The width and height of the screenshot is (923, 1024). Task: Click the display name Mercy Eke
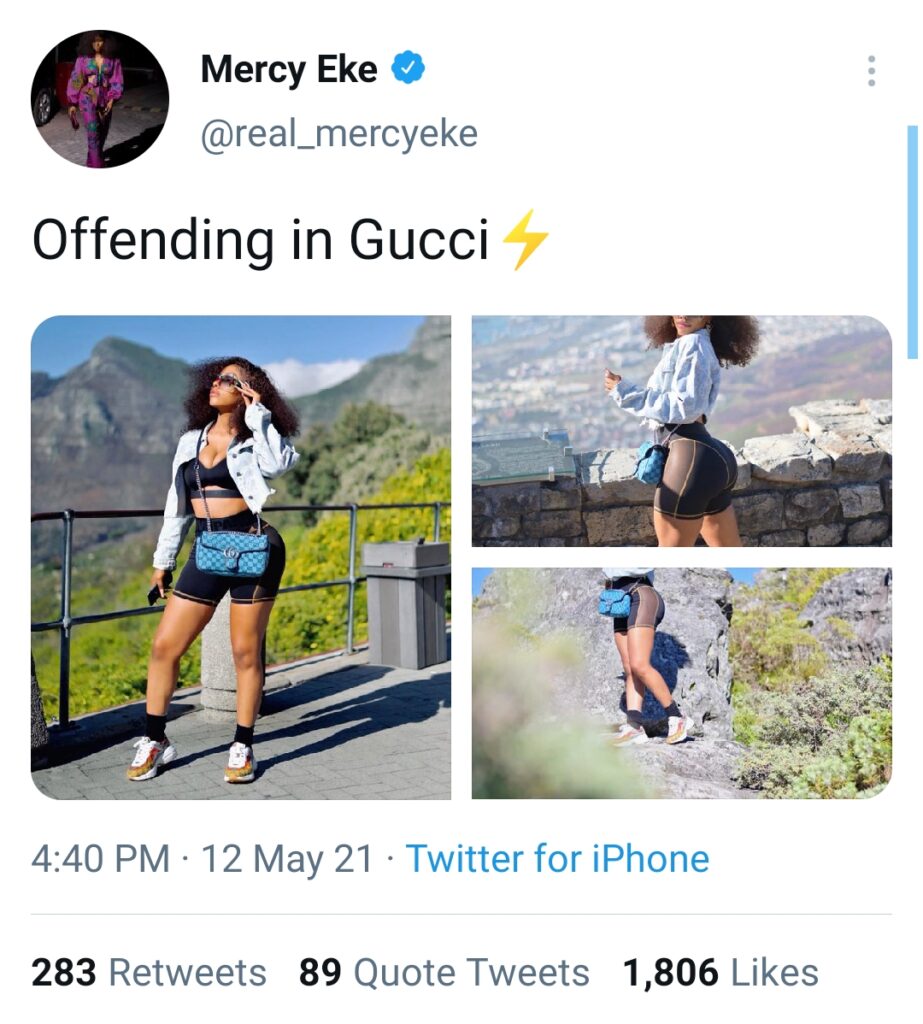coord(289,70)
